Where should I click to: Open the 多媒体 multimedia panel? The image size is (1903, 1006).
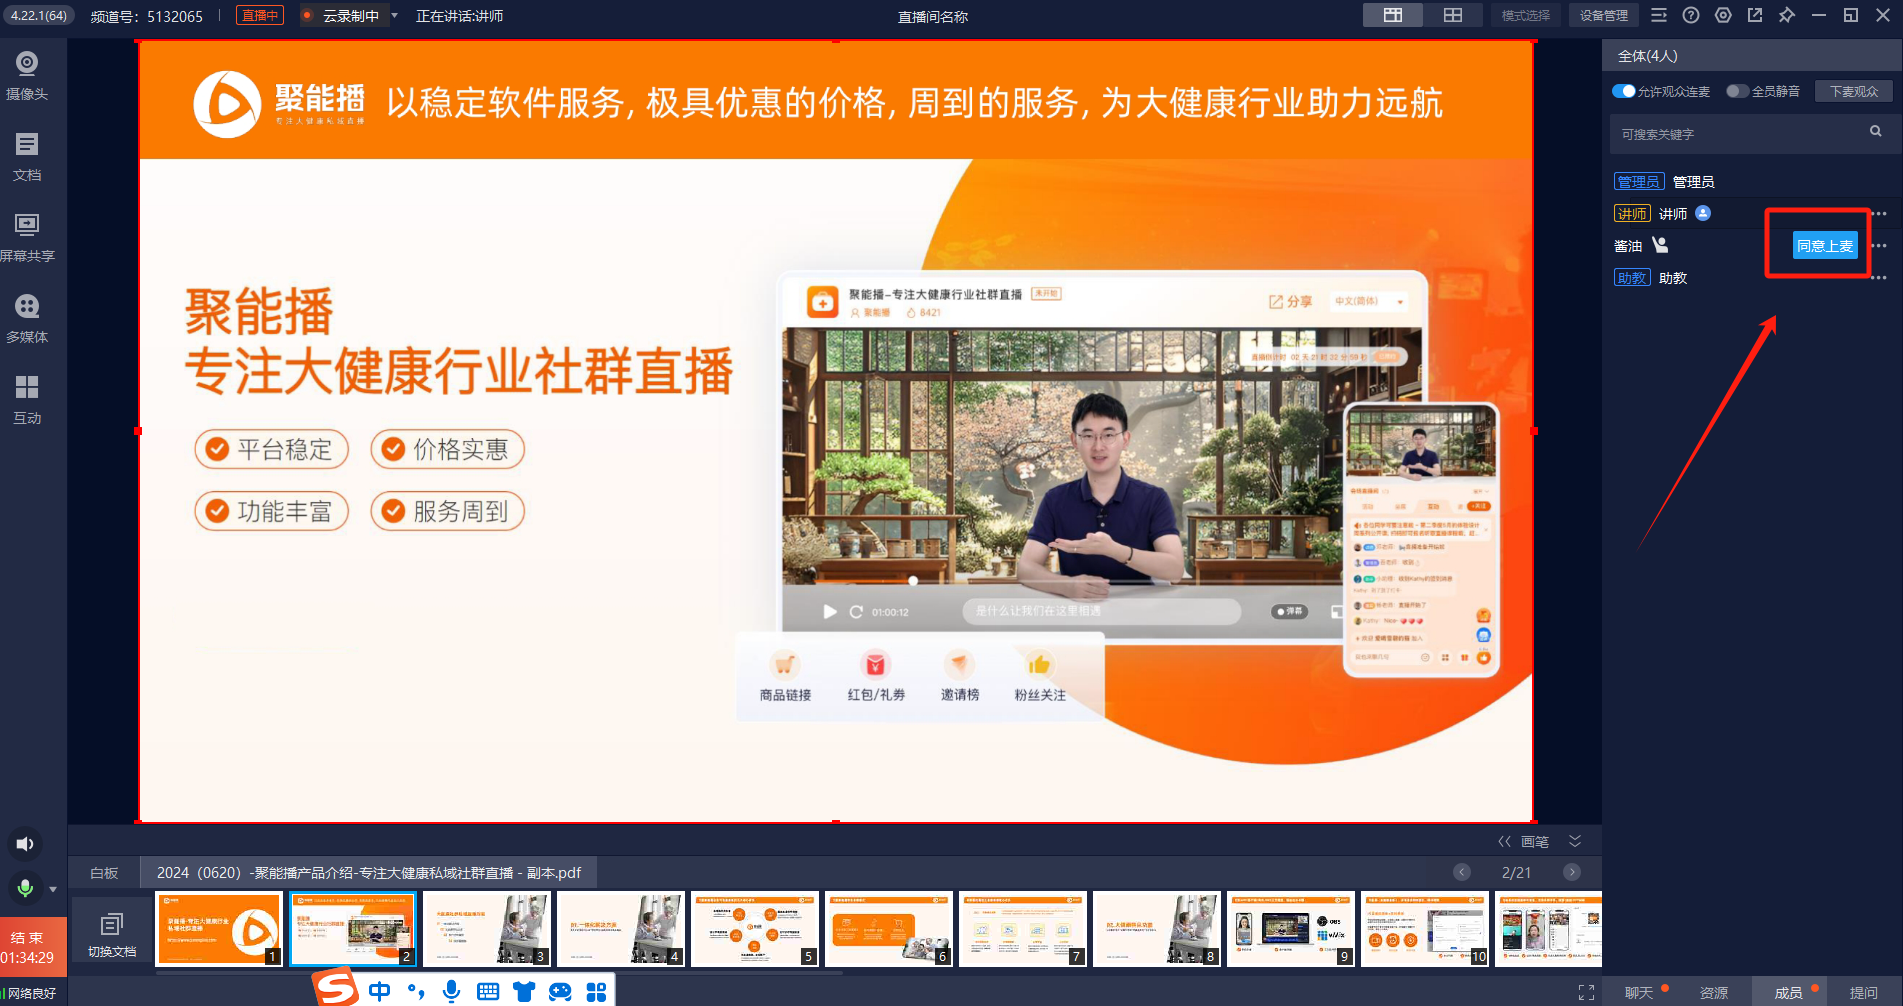coord(27,319)
